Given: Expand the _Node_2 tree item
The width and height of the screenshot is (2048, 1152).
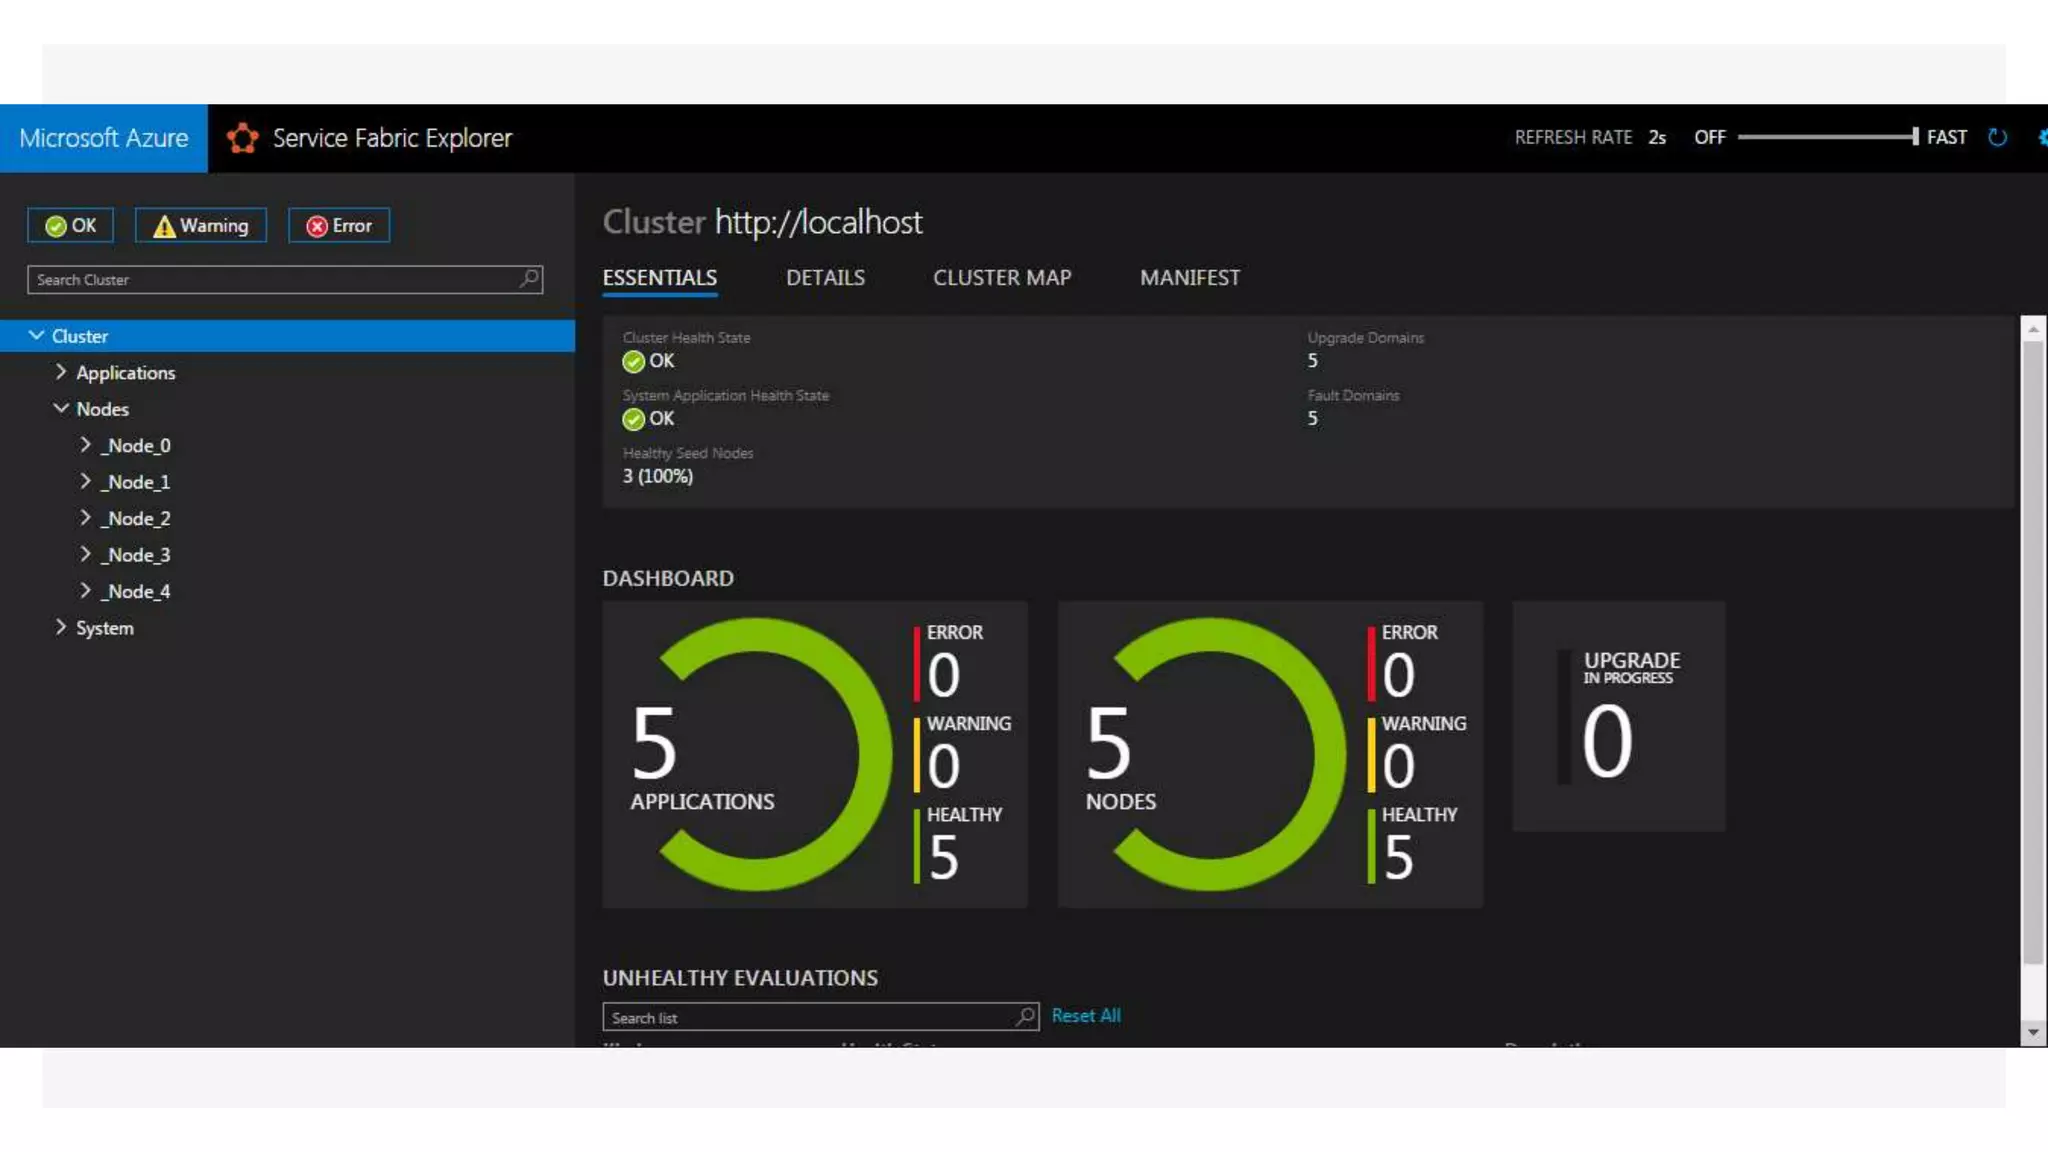Looking at the screenshot, I should (x=86, y=518).
